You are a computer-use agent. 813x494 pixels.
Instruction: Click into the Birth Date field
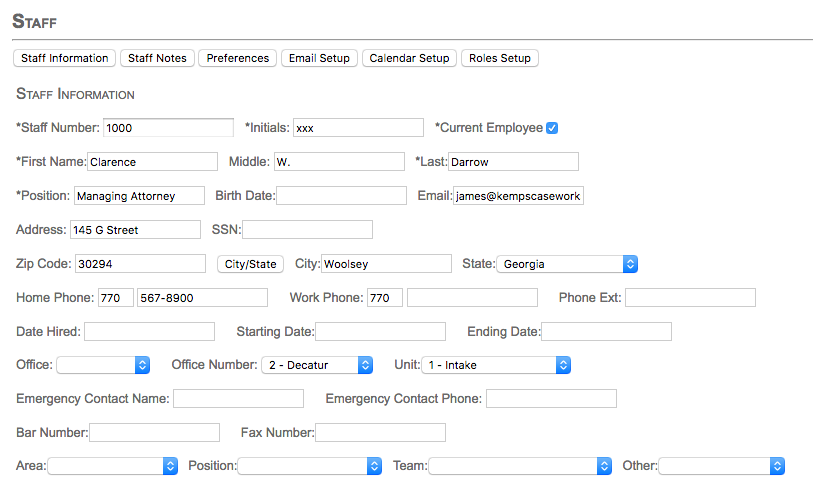pyautogui.click(x=341, y=196)
